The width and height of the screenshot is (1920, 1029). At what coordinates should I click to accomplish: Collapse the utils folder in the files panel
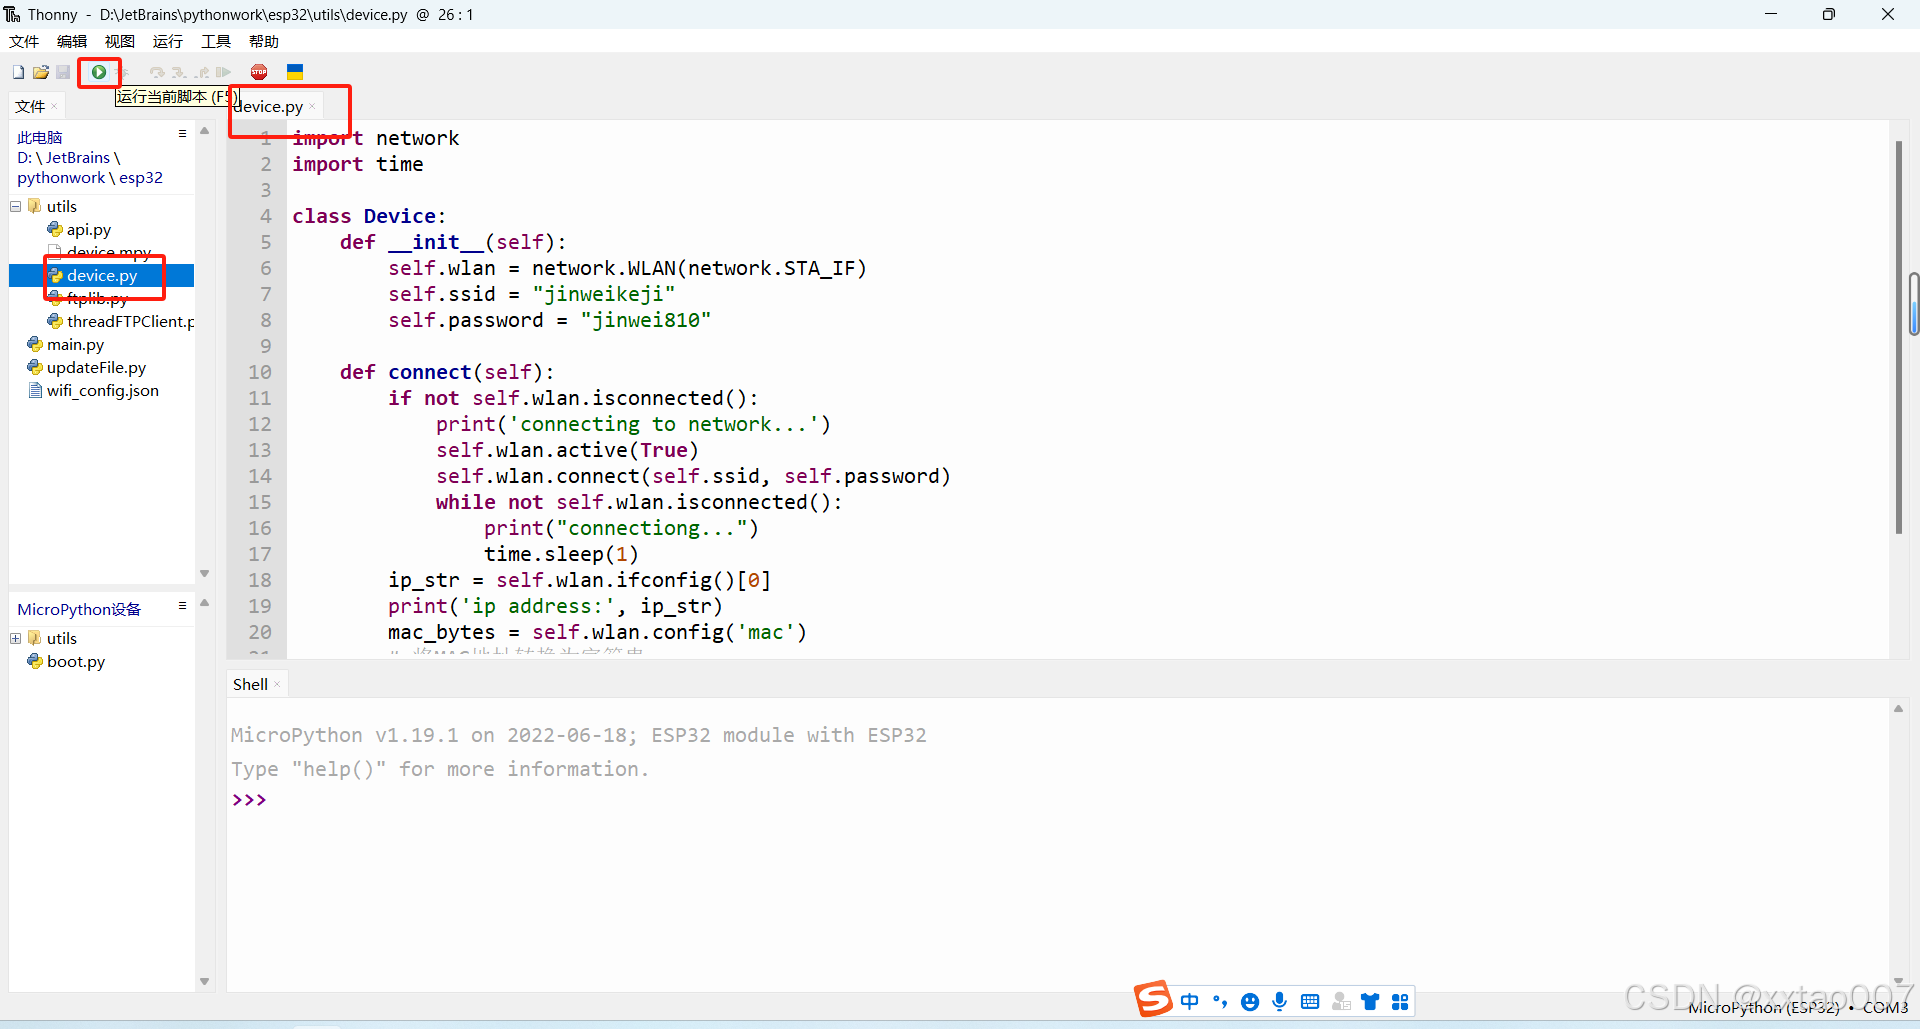[15, 206]
